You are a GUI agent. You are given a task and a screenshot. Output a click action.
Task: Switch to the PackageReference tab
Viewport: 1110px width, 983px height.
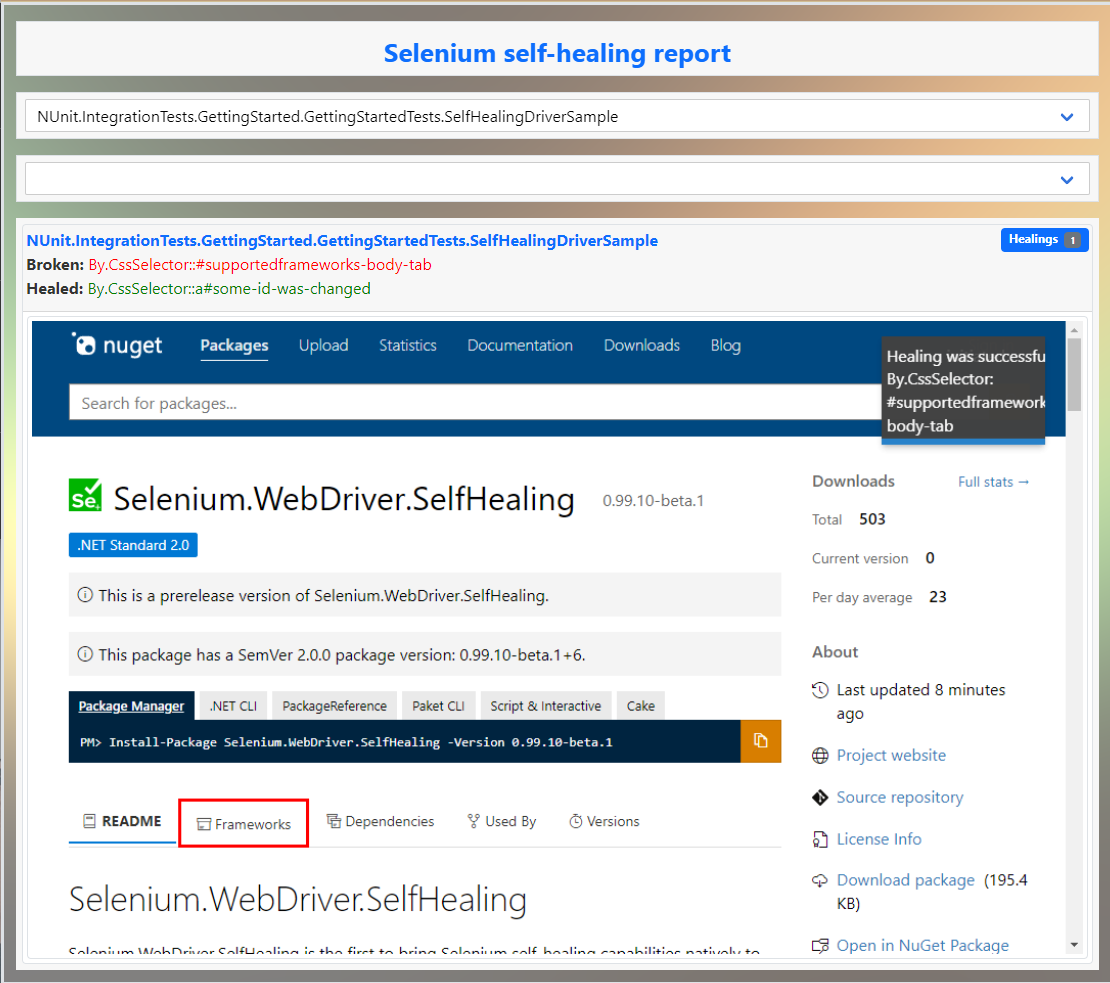pos(334,706)
